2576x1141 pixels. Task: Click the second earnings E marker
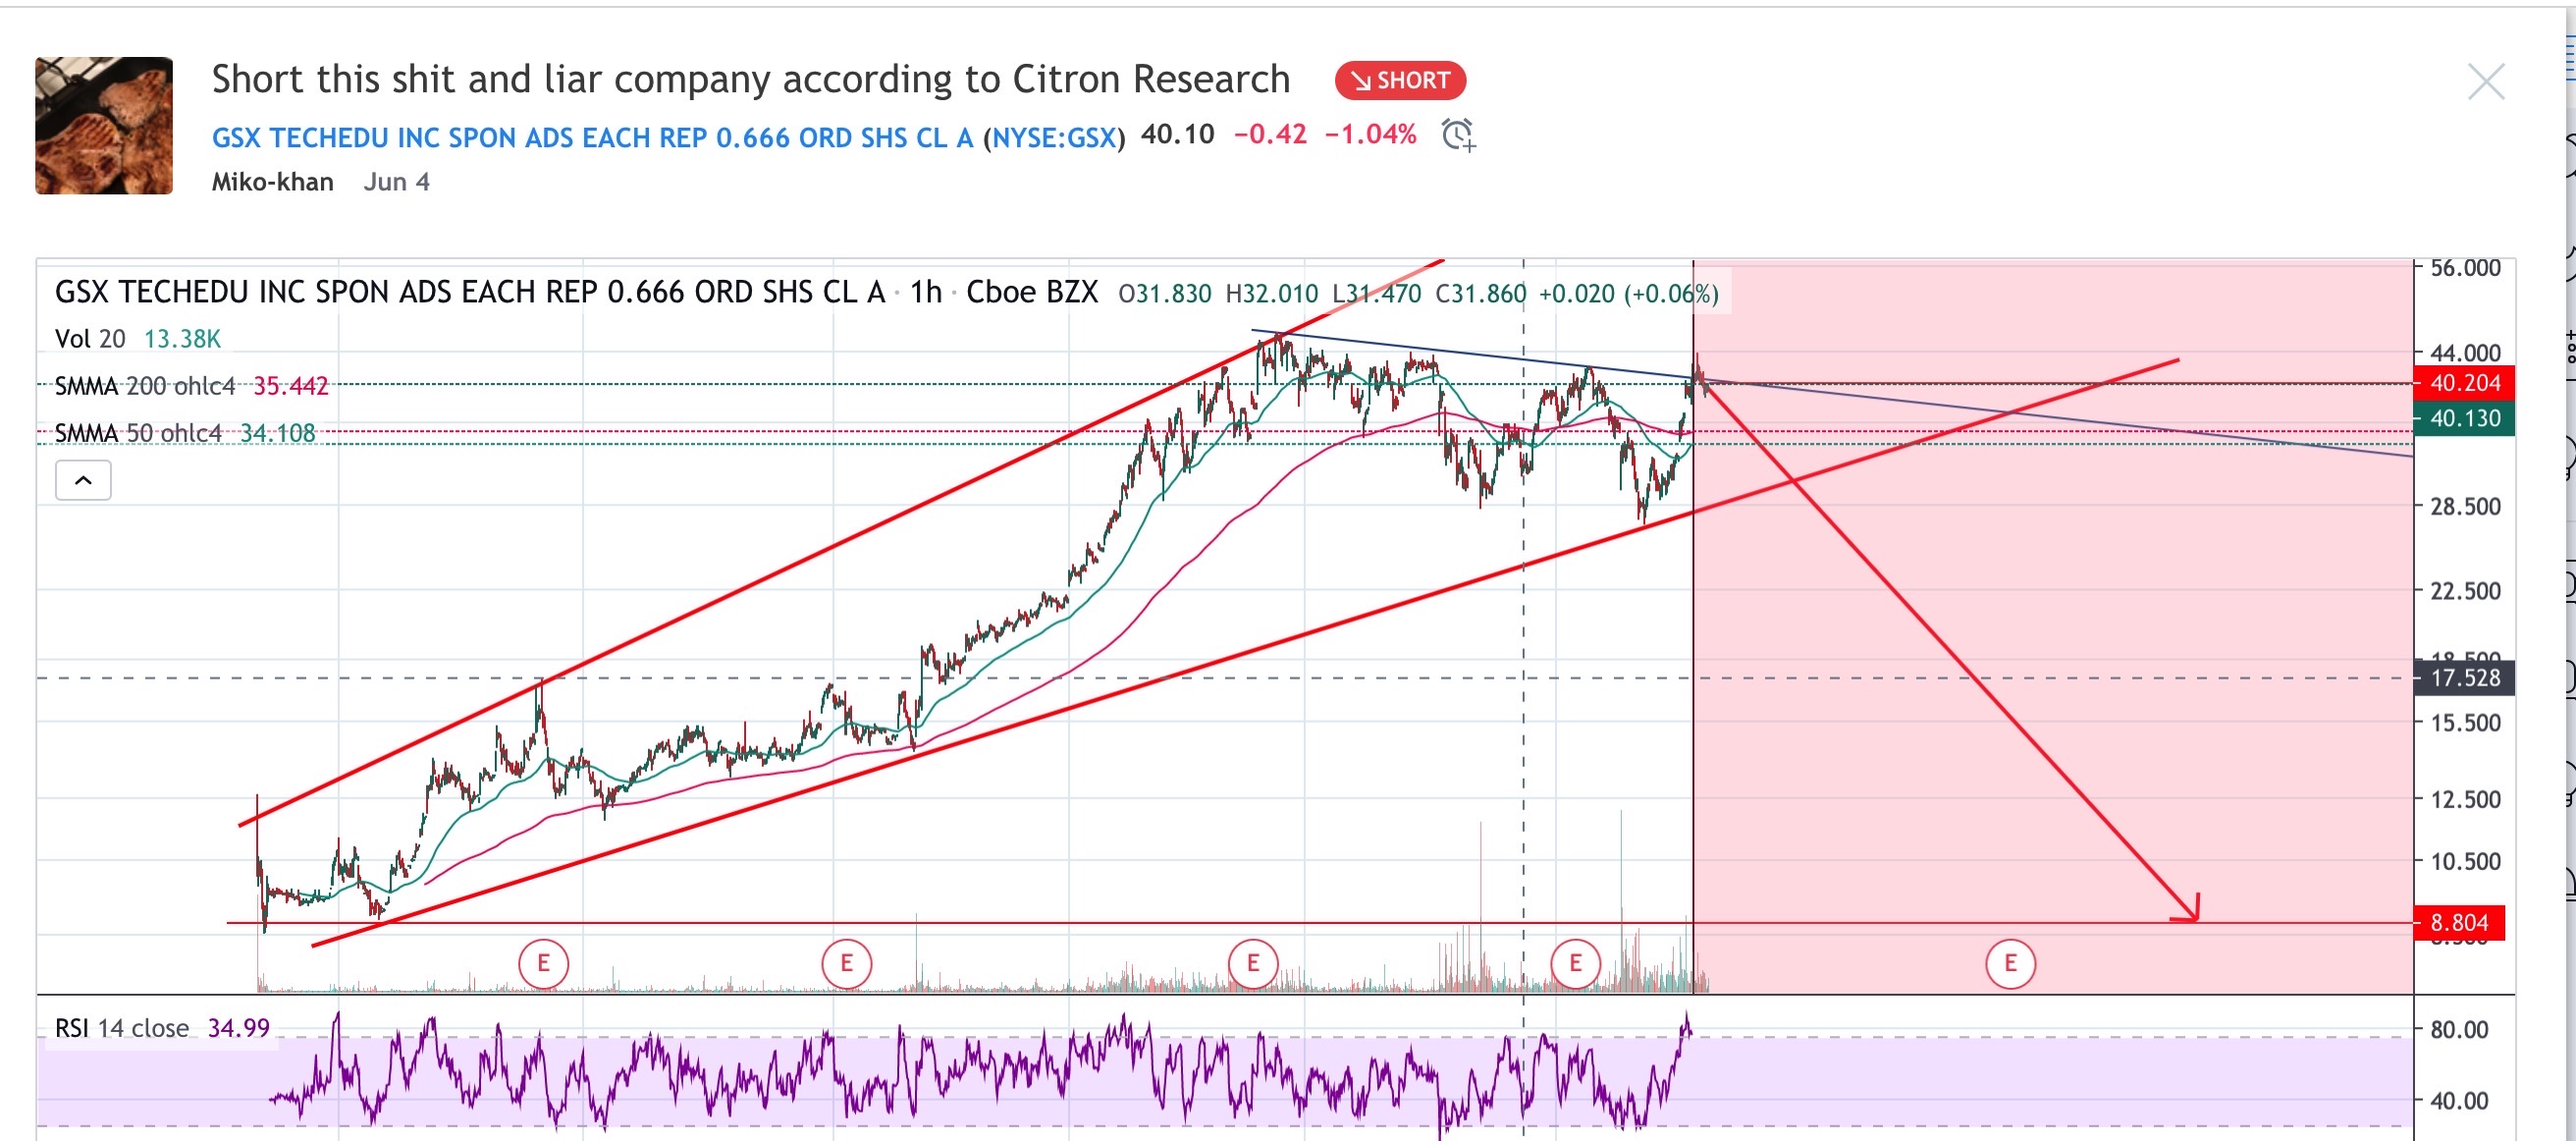[846, 963]
